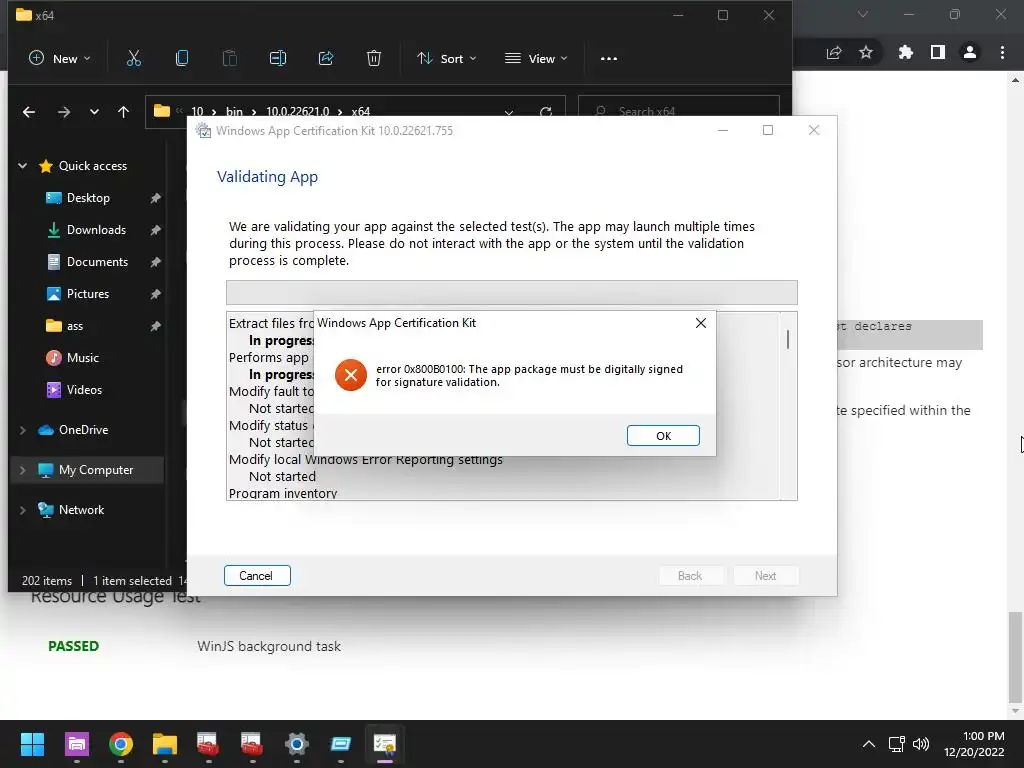Click the Paste icon in Explorer toolbar
Image resolution: width=1024 pixels, height=768 pixels.
point(229,58)
